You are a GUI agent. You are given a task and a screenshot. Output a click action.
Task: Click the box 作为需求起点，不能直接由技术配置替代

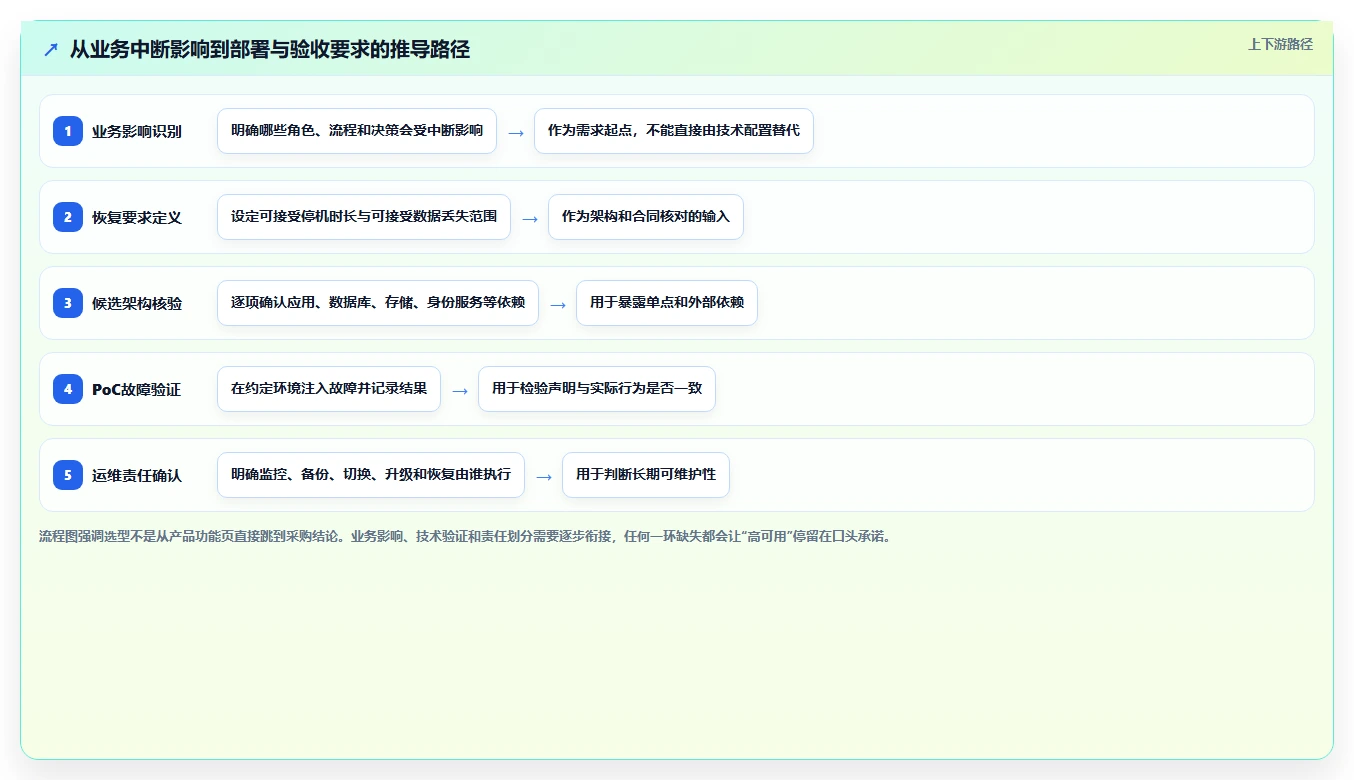coord(674,131)
